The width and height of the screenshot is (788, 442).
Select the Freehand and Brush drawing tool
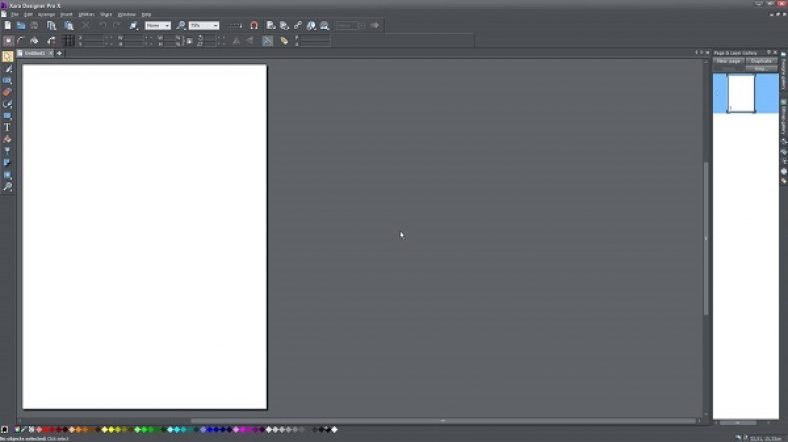point(8,69)
